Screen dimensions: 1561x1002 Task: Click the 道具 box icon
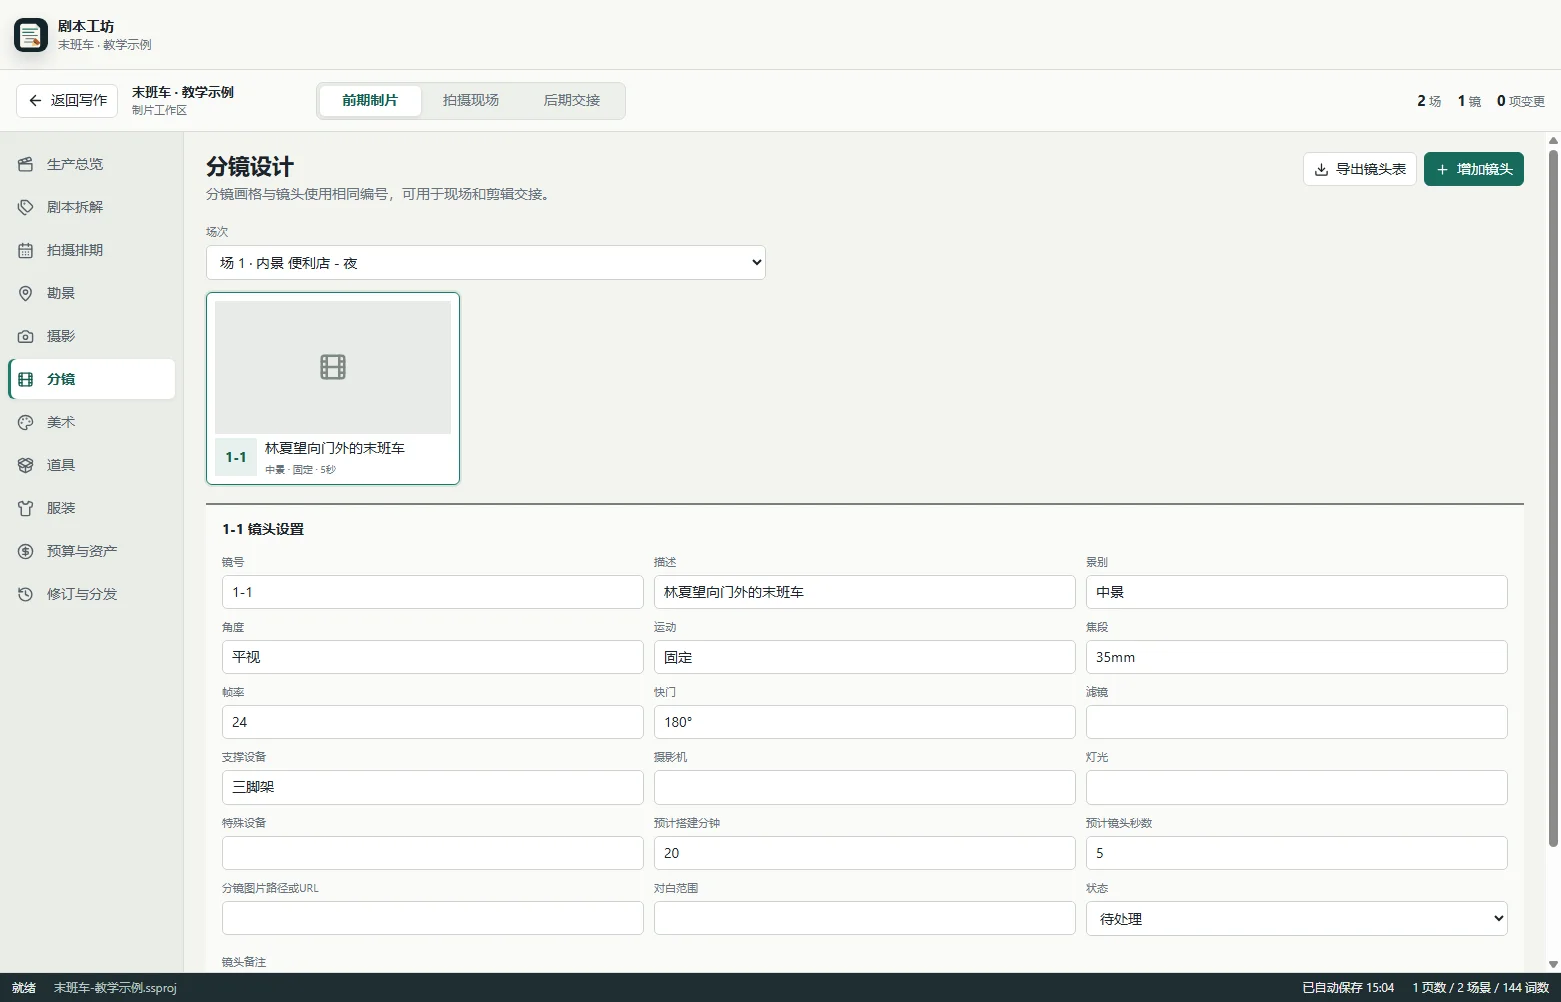click(x=26, y=465)
